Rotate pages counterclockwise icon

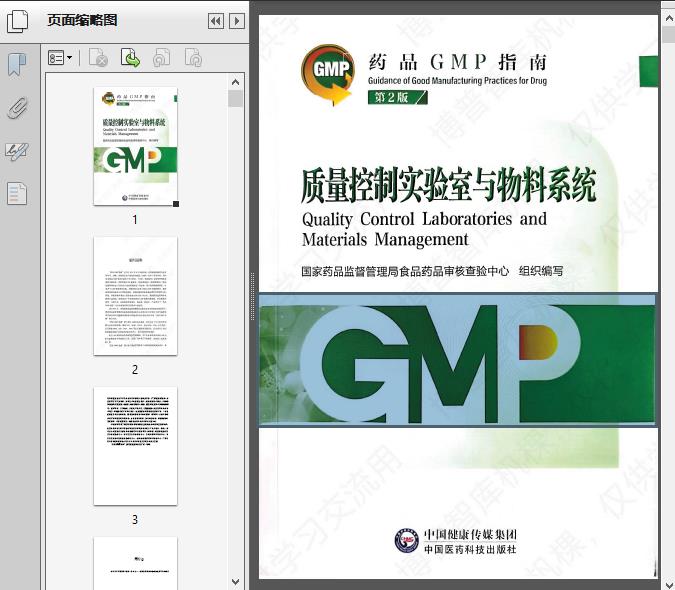(162, 58)
